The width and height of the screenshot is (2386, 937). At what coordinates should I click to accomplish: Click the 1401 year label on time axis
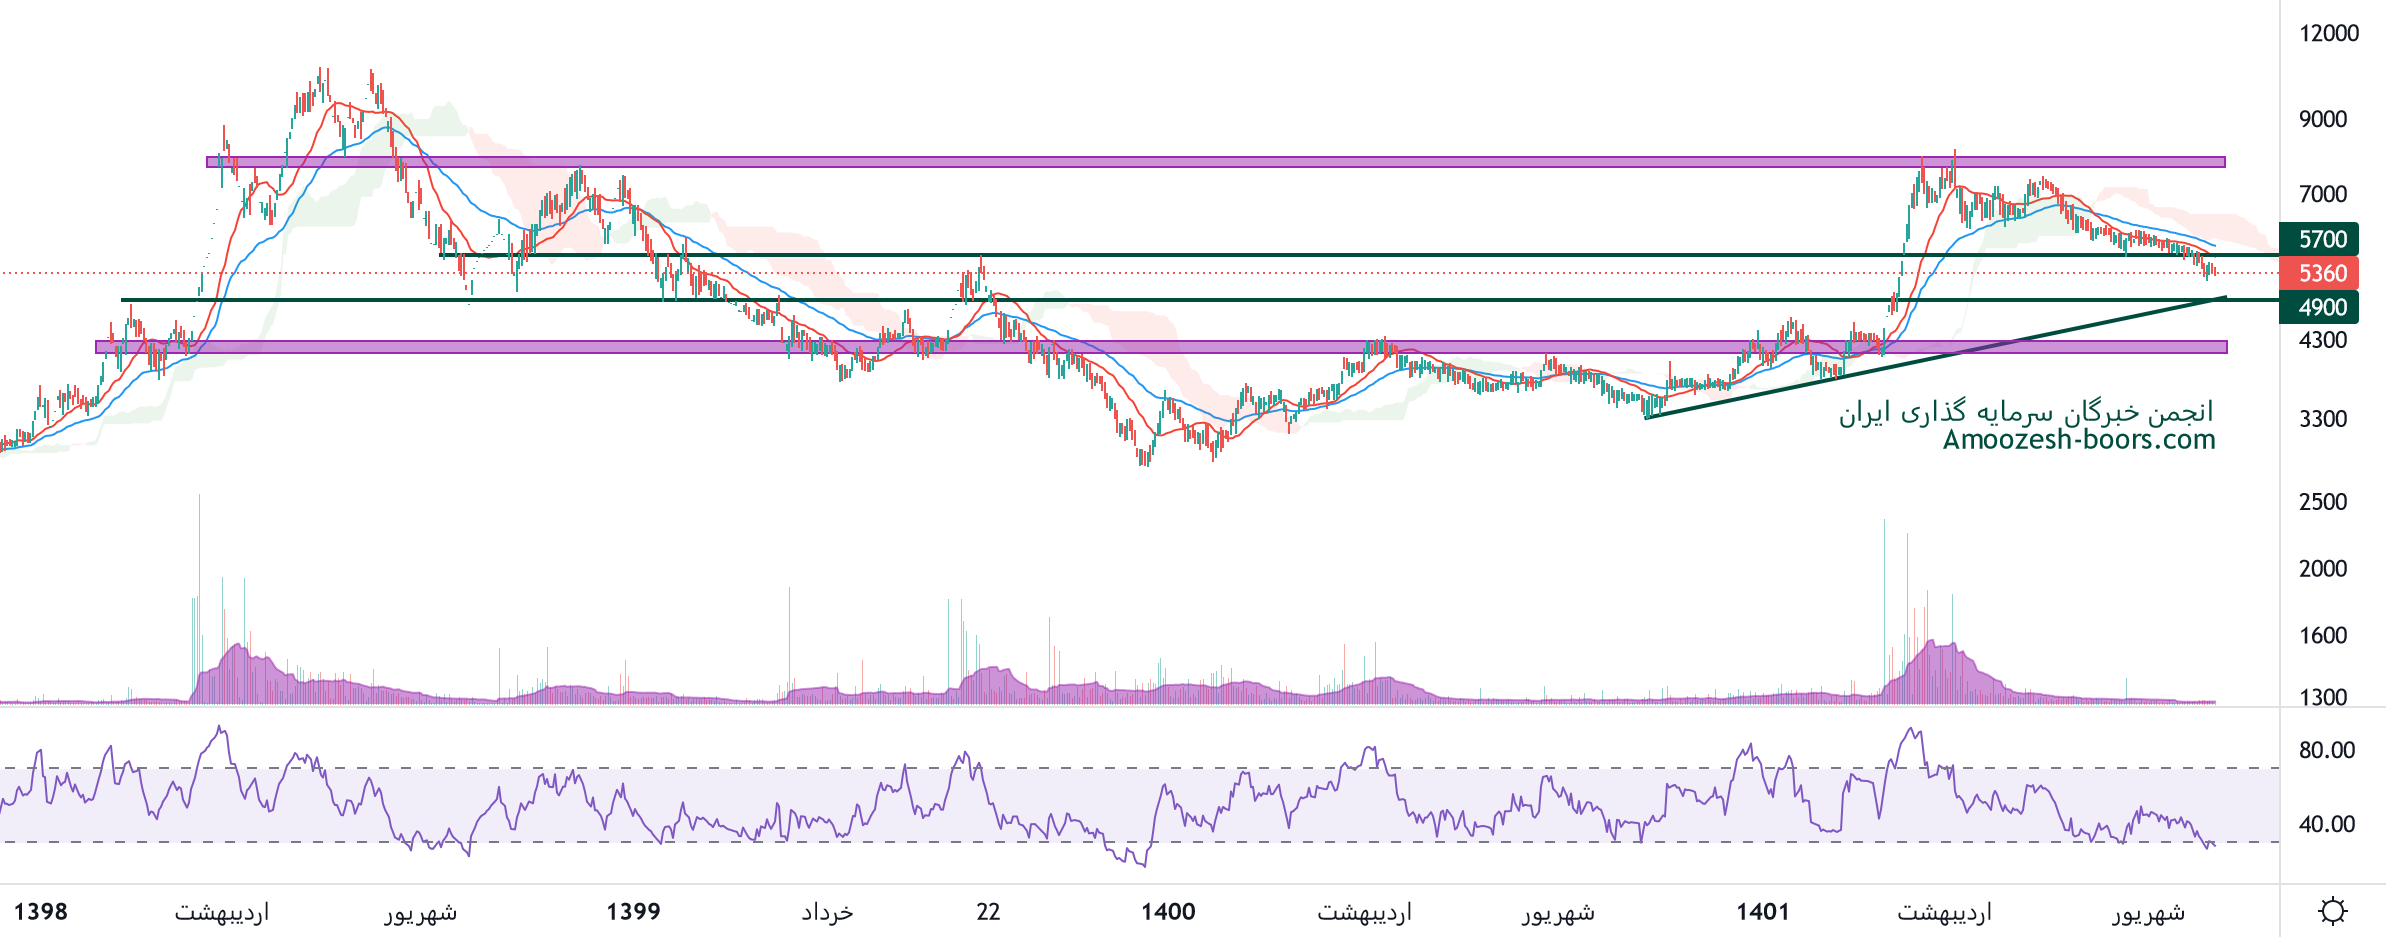click(x=1762, y=911)
